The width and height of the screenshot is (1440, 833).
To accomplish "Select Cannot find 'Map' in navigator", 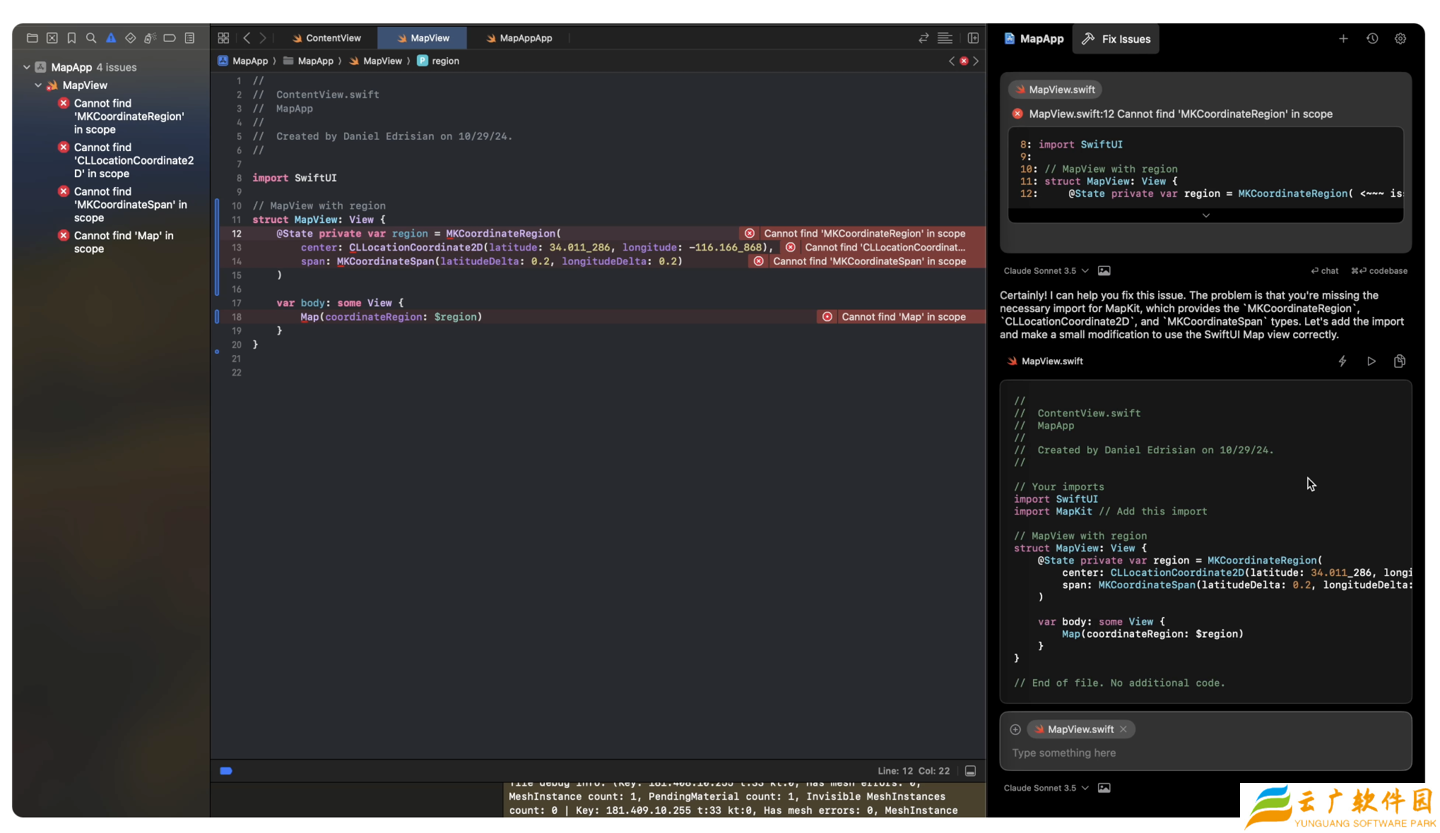I will (x=115, y=242).
